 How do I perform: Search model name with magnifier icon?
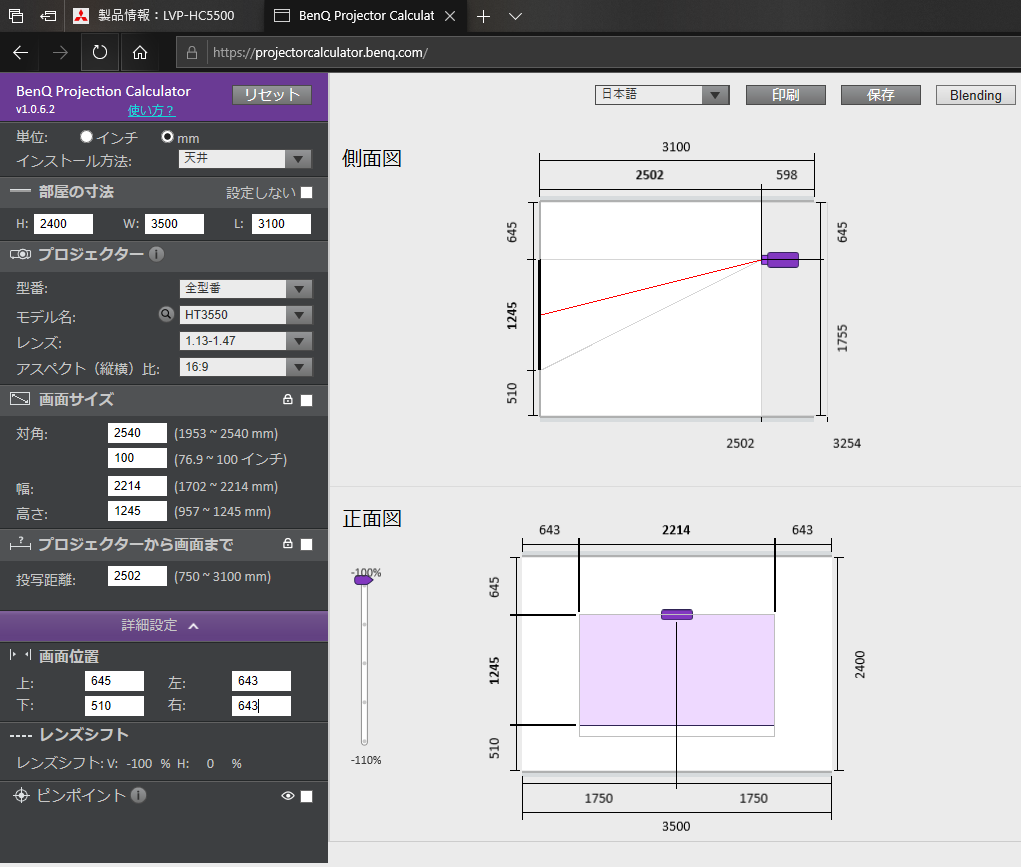(x=167, y=314)
